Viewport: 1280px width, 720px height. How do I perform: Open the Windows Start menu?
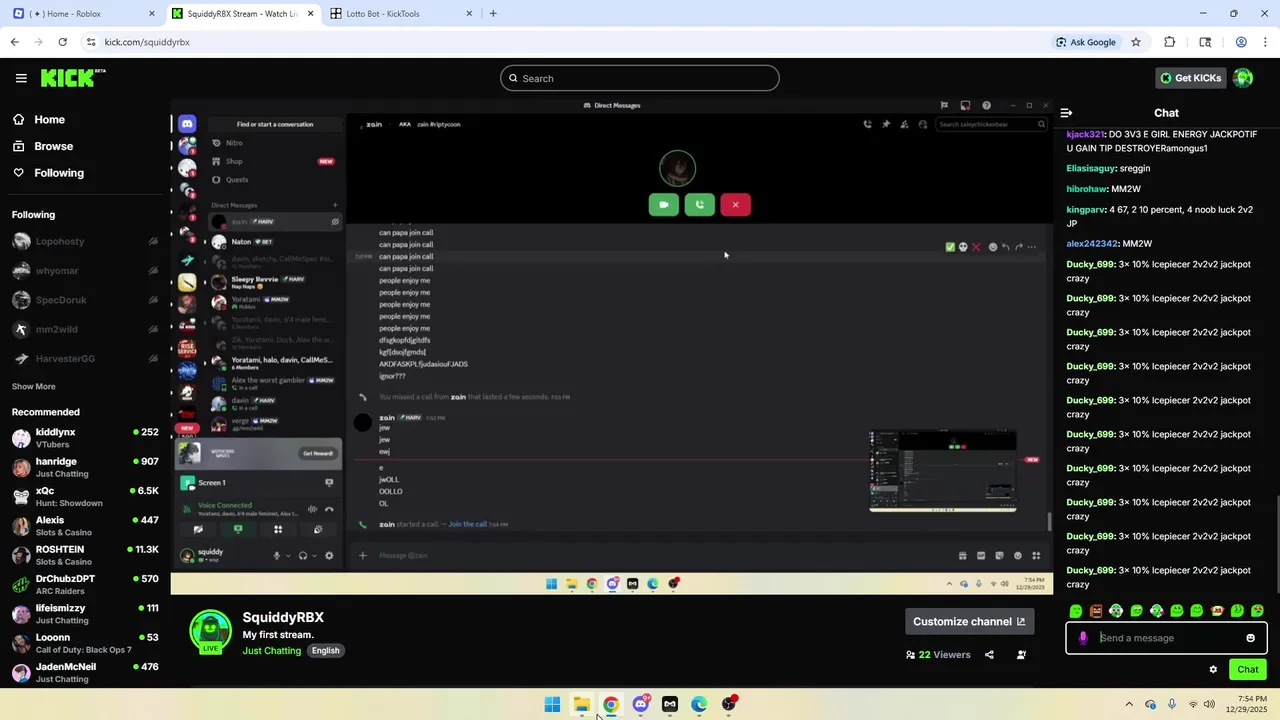pos(552,704)
